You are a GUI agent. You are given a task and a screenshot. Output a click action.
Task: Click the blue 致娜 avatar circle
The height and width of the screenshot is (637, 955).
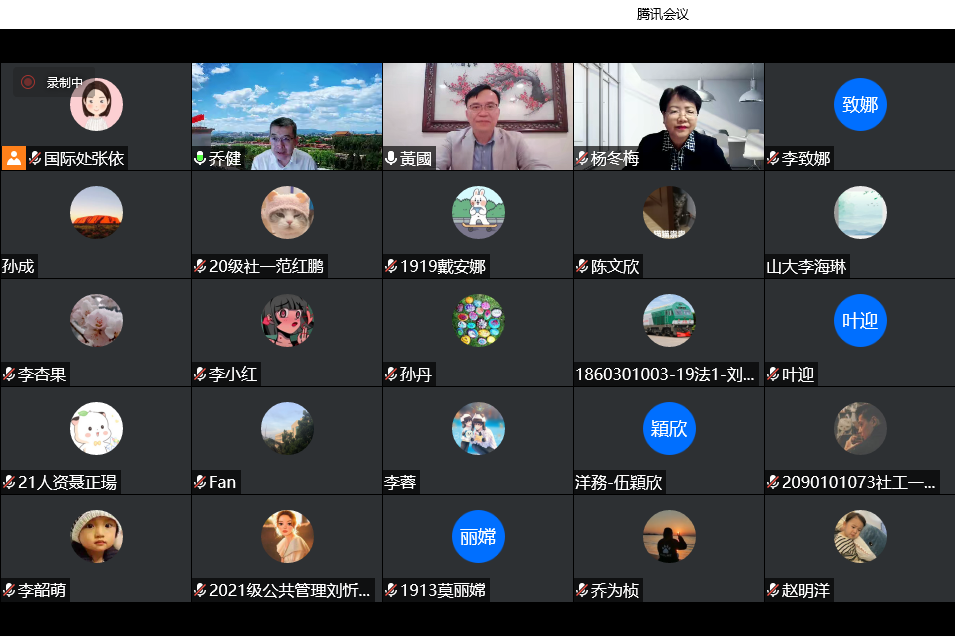point(860,105)
